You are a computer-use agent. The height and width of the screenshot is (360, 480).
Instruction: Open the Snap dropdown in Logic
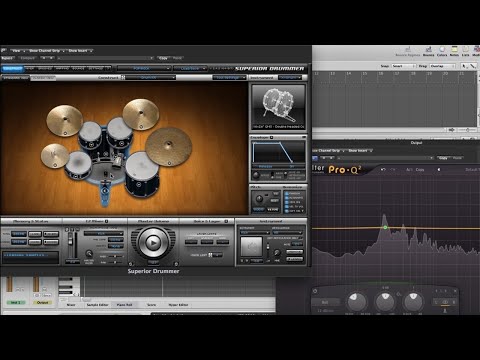(x=403, y=66)
